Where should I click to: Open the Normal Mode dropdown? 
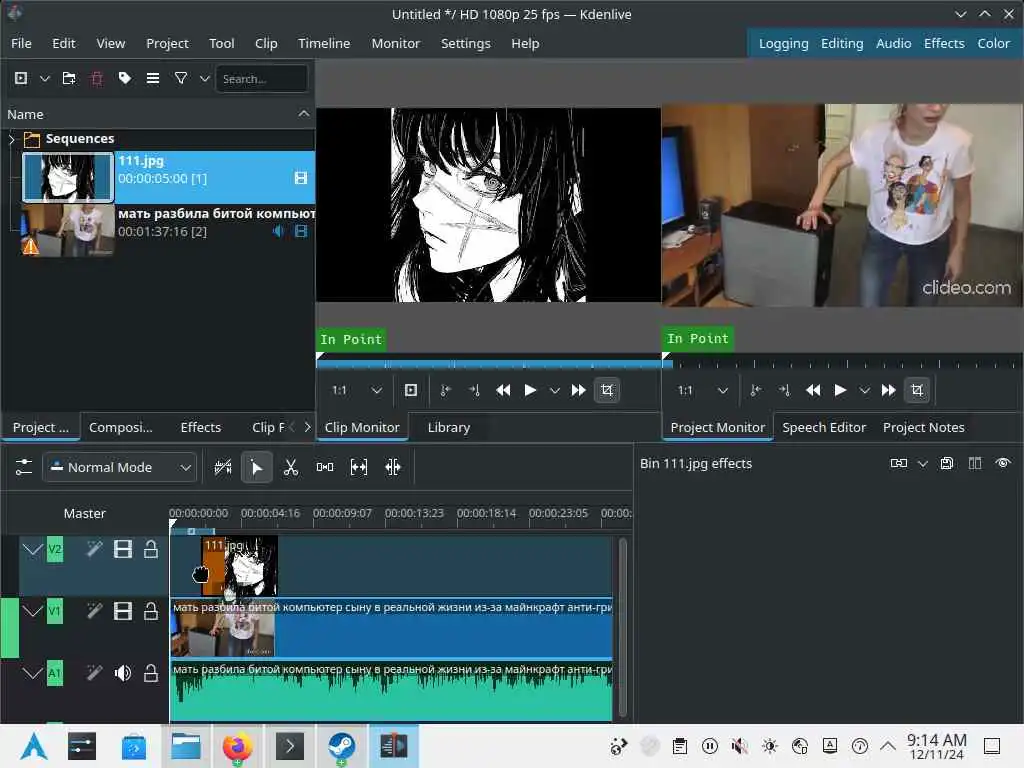pos(120,467)
